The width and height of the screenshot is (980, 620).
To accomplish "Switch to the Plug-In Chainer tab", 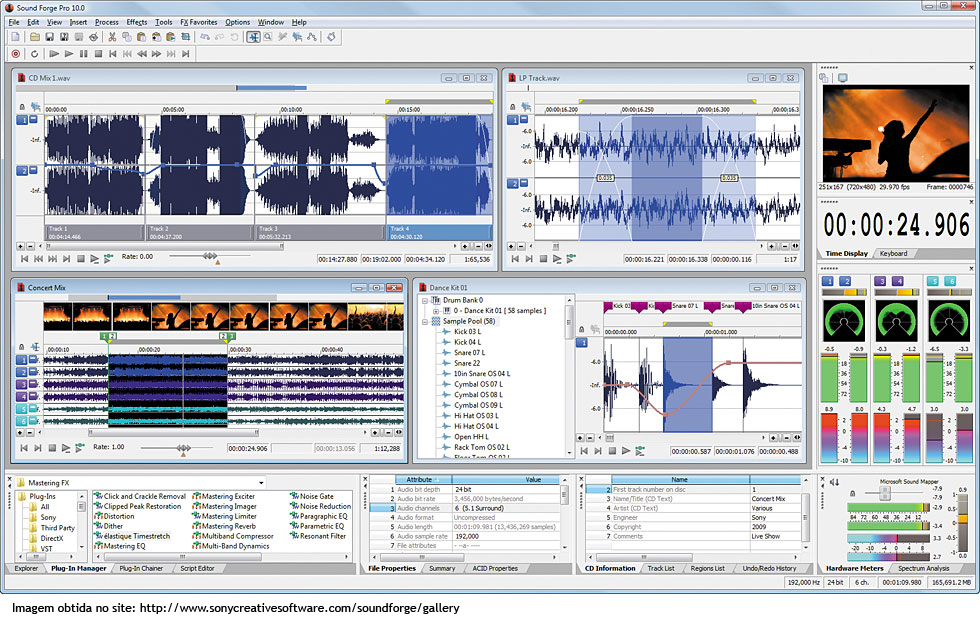I will 141,569.
